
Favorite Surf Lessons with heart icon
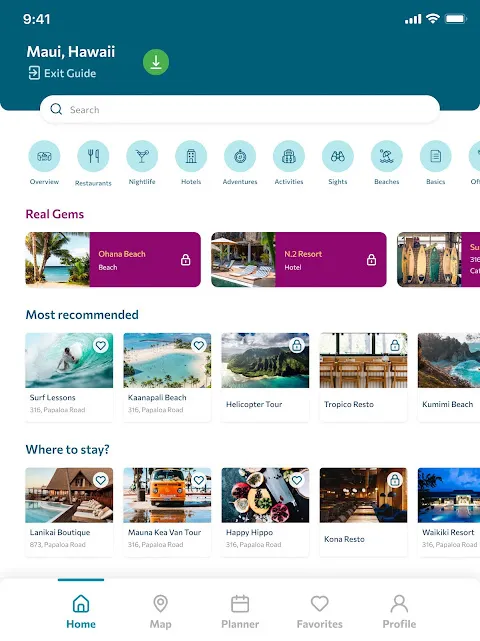[x=101, y=345]
